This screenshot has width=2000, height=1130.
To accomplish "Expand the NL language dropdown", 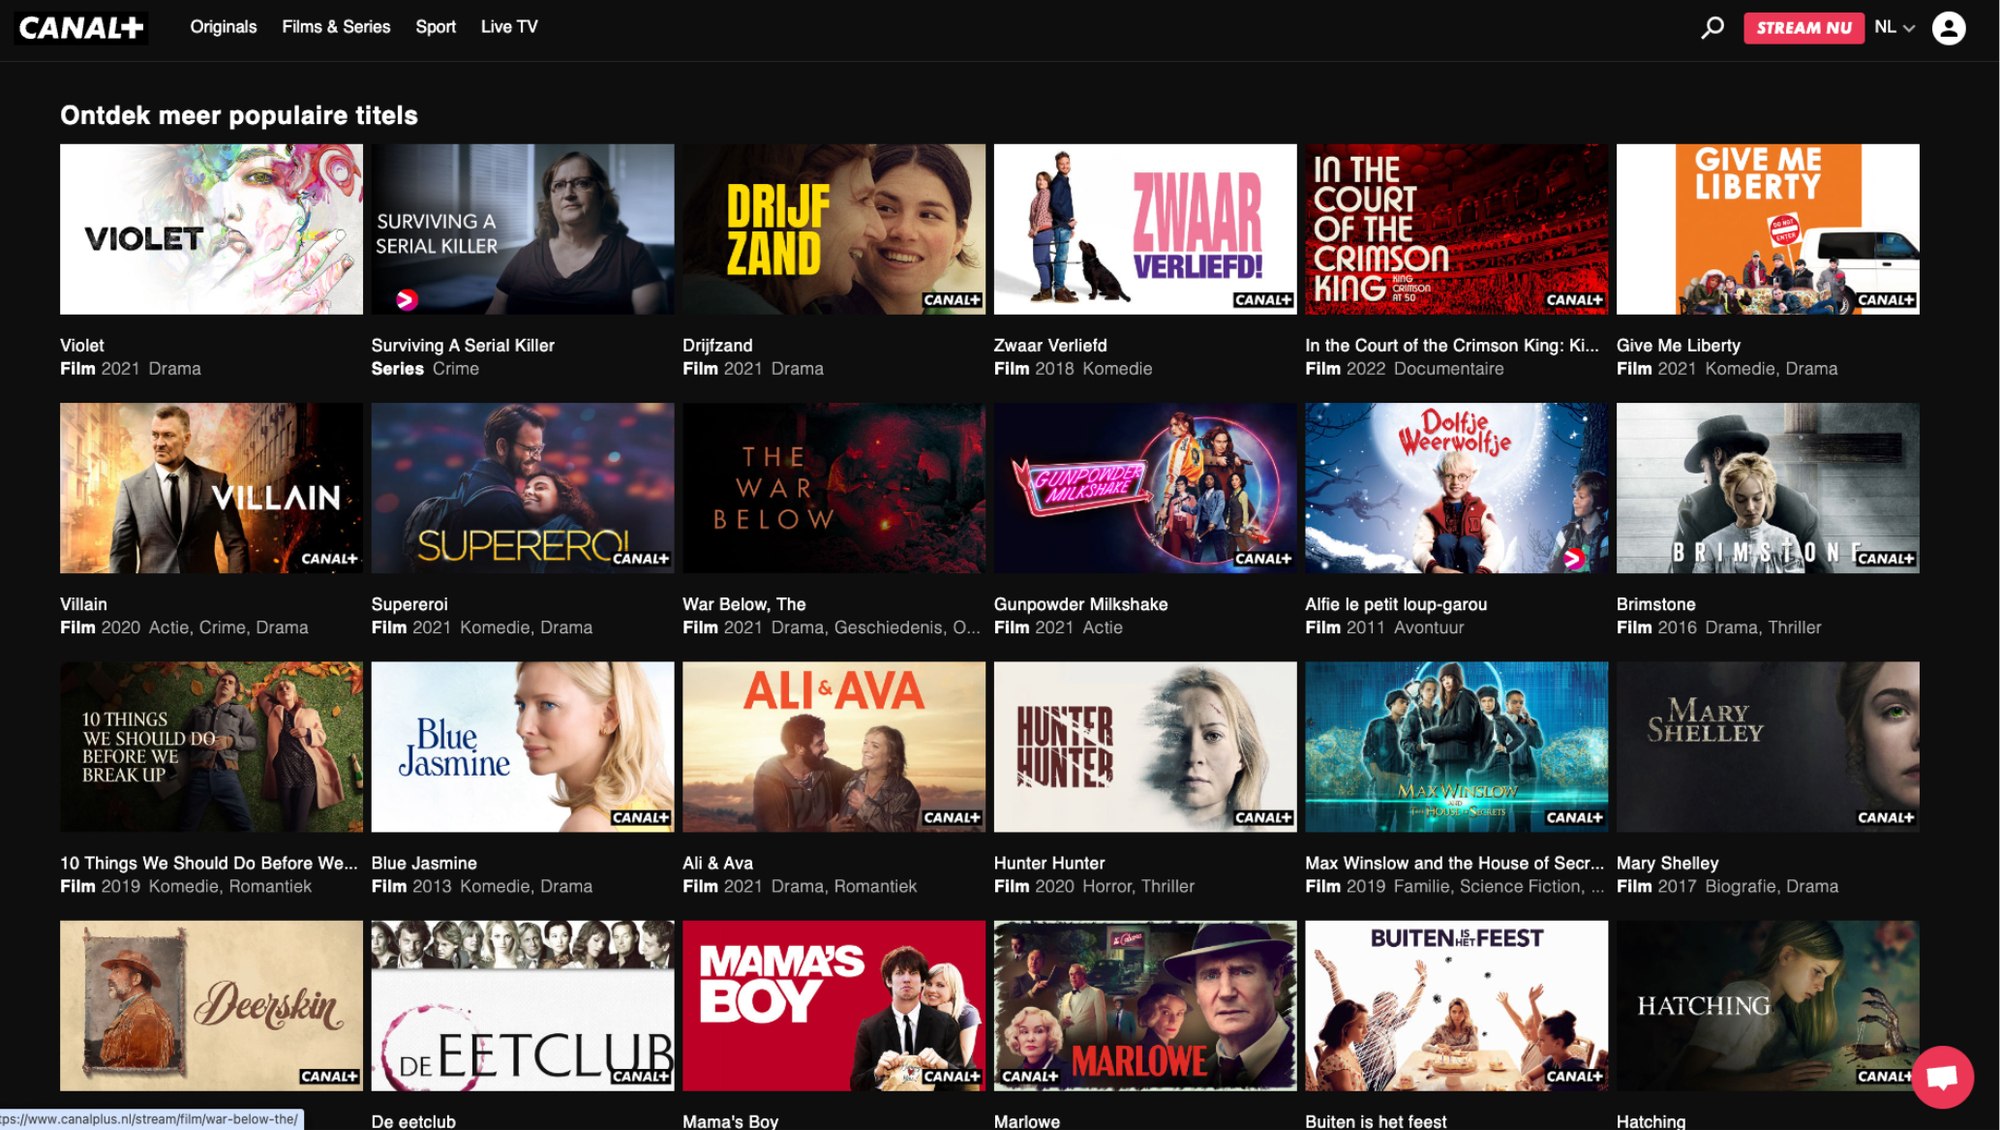I will (1895, 27).
